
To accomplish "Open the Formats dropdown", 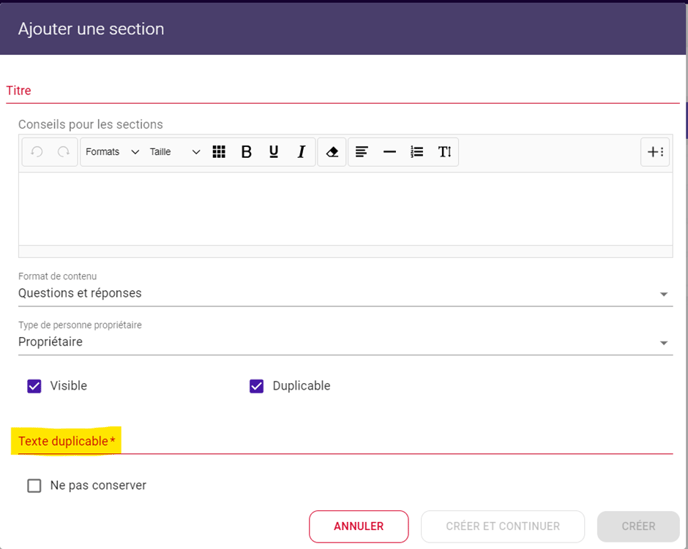I will [112, 152].
